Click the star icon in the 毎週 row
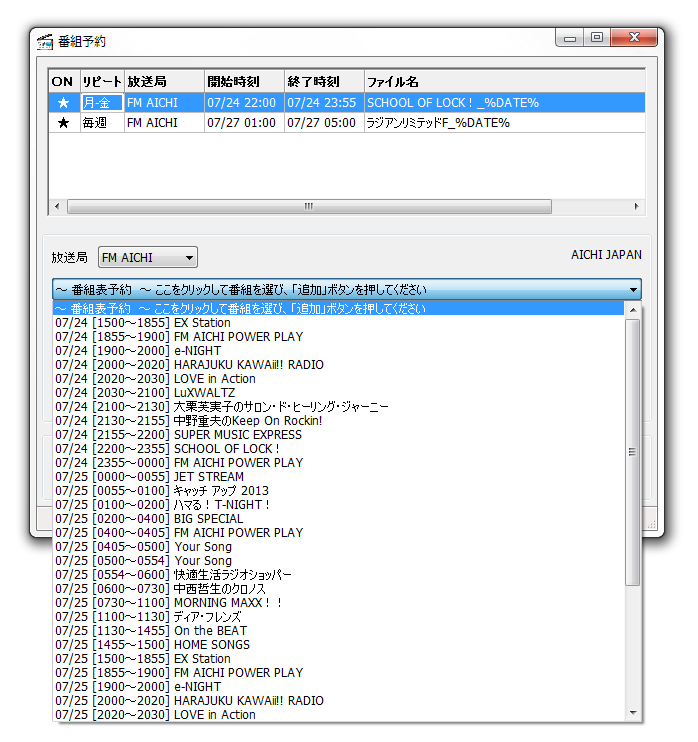The height and width of the screenshot is (742, 698). pyautogui.click(x=63, y=123)
